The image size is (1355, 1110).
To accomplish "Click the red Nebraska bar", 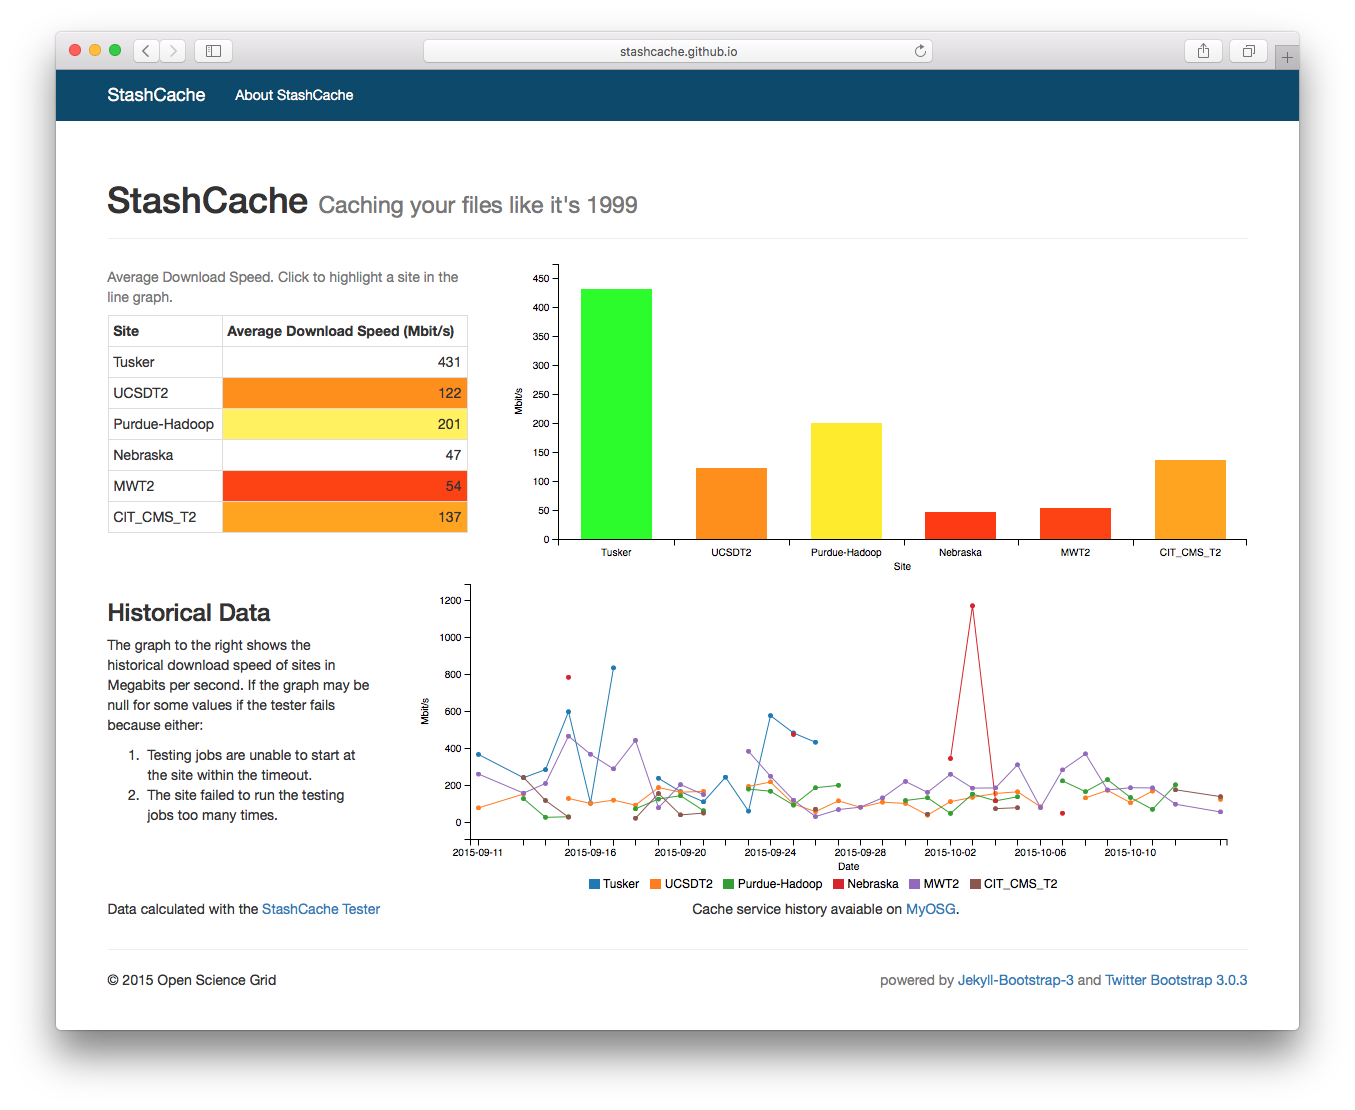I will click(960, 525).
